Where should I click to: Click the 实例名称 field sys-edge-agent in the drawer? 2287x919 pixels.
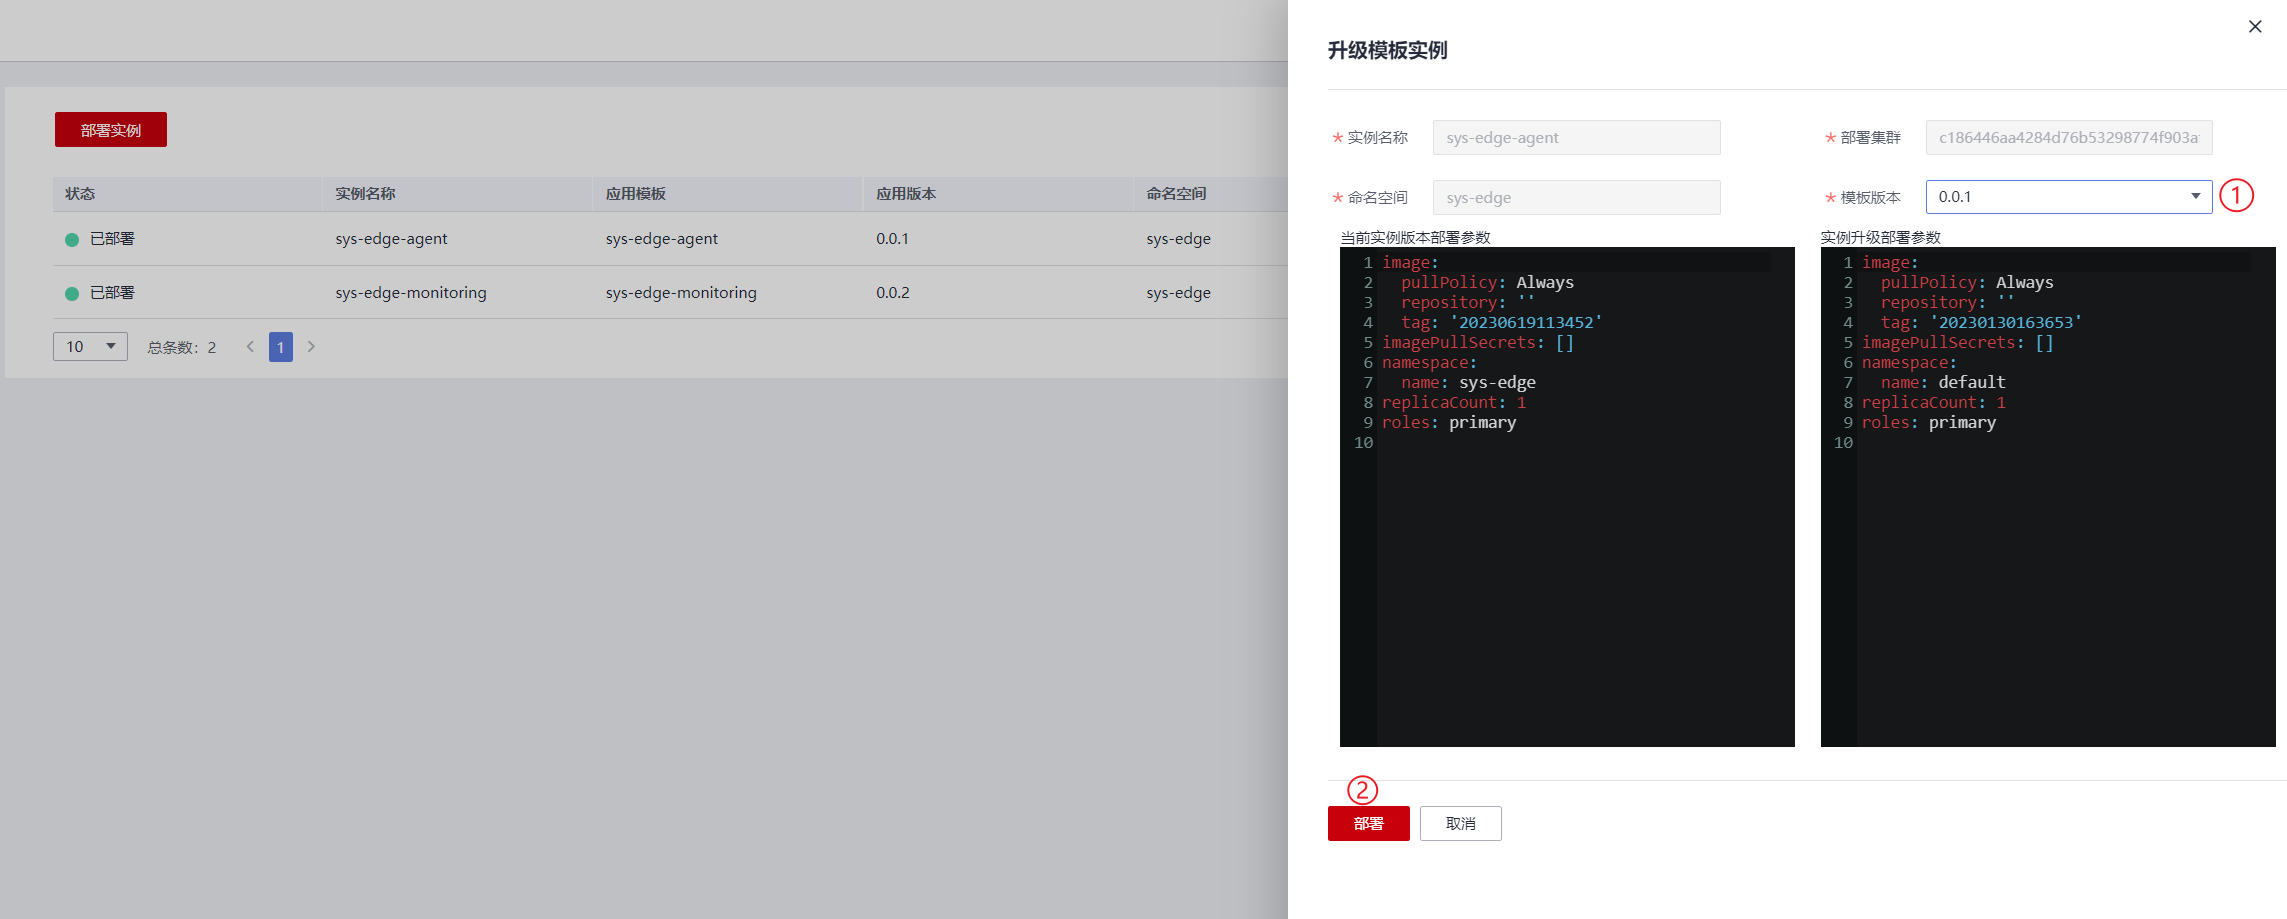coord(1576,138)
